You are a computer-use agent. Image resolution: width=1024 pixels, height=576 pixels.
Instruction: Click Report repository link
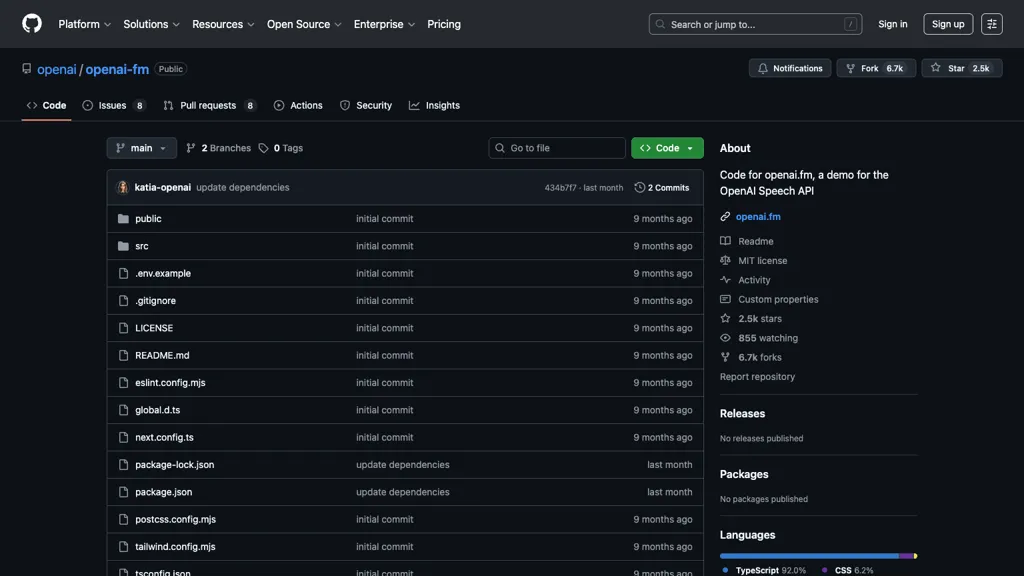757,377
